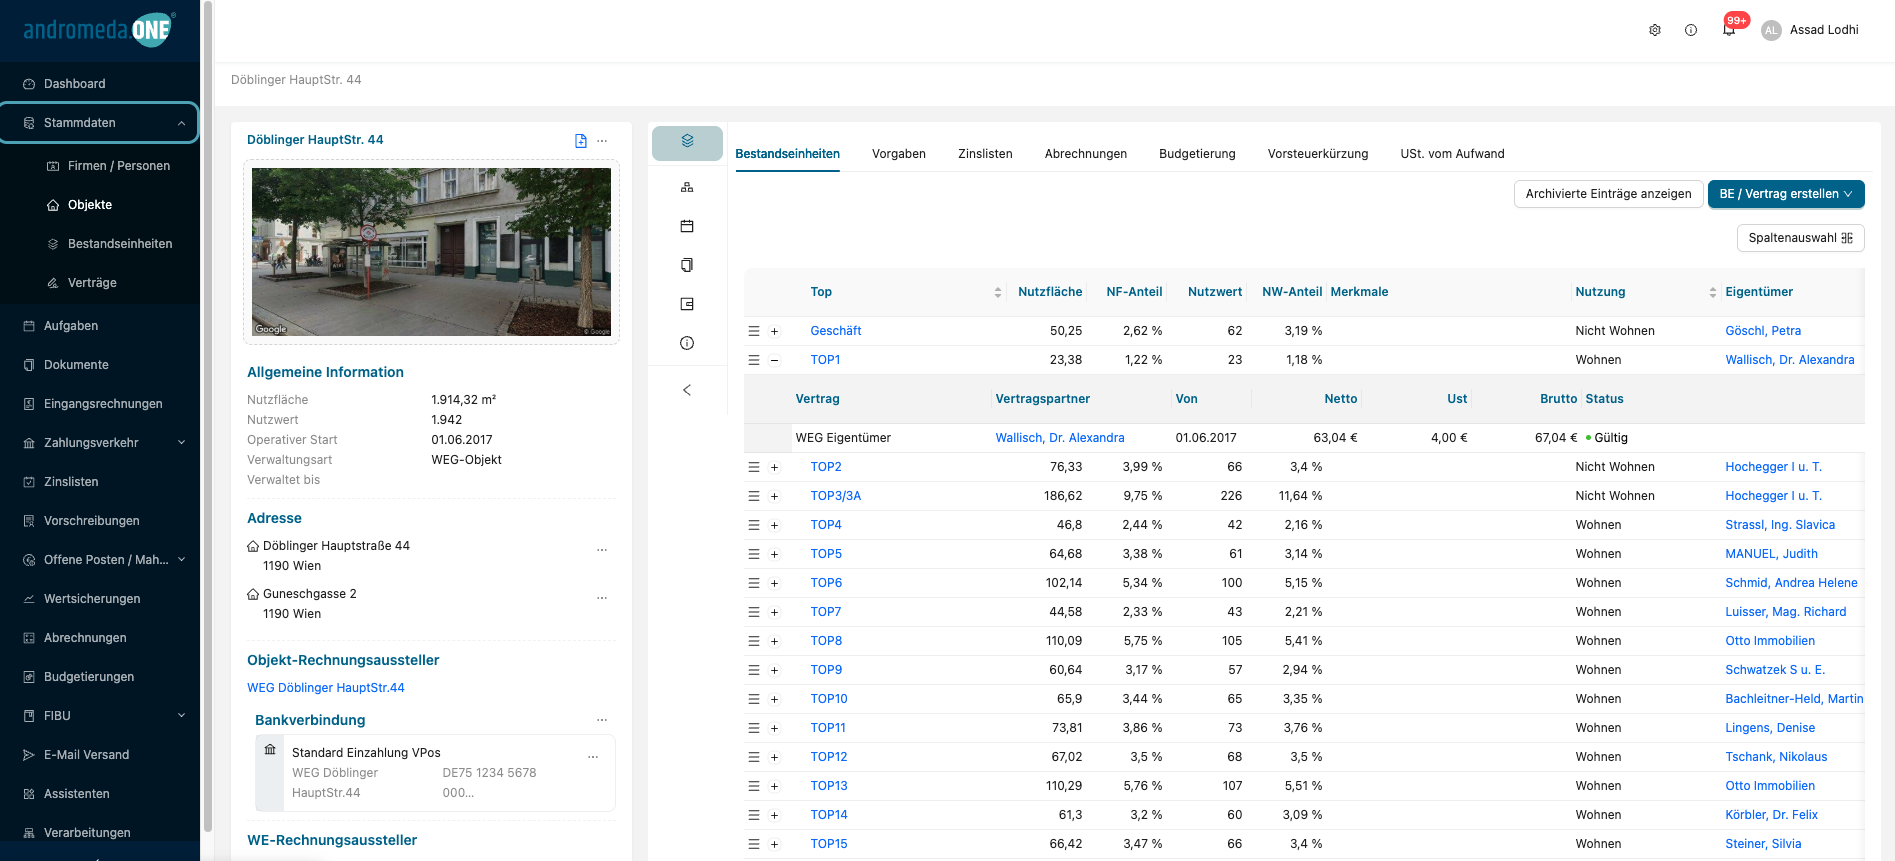This screenshot has width=1895, height=861.
Task: Open the settings gear icon
Action: [1655, 30]
